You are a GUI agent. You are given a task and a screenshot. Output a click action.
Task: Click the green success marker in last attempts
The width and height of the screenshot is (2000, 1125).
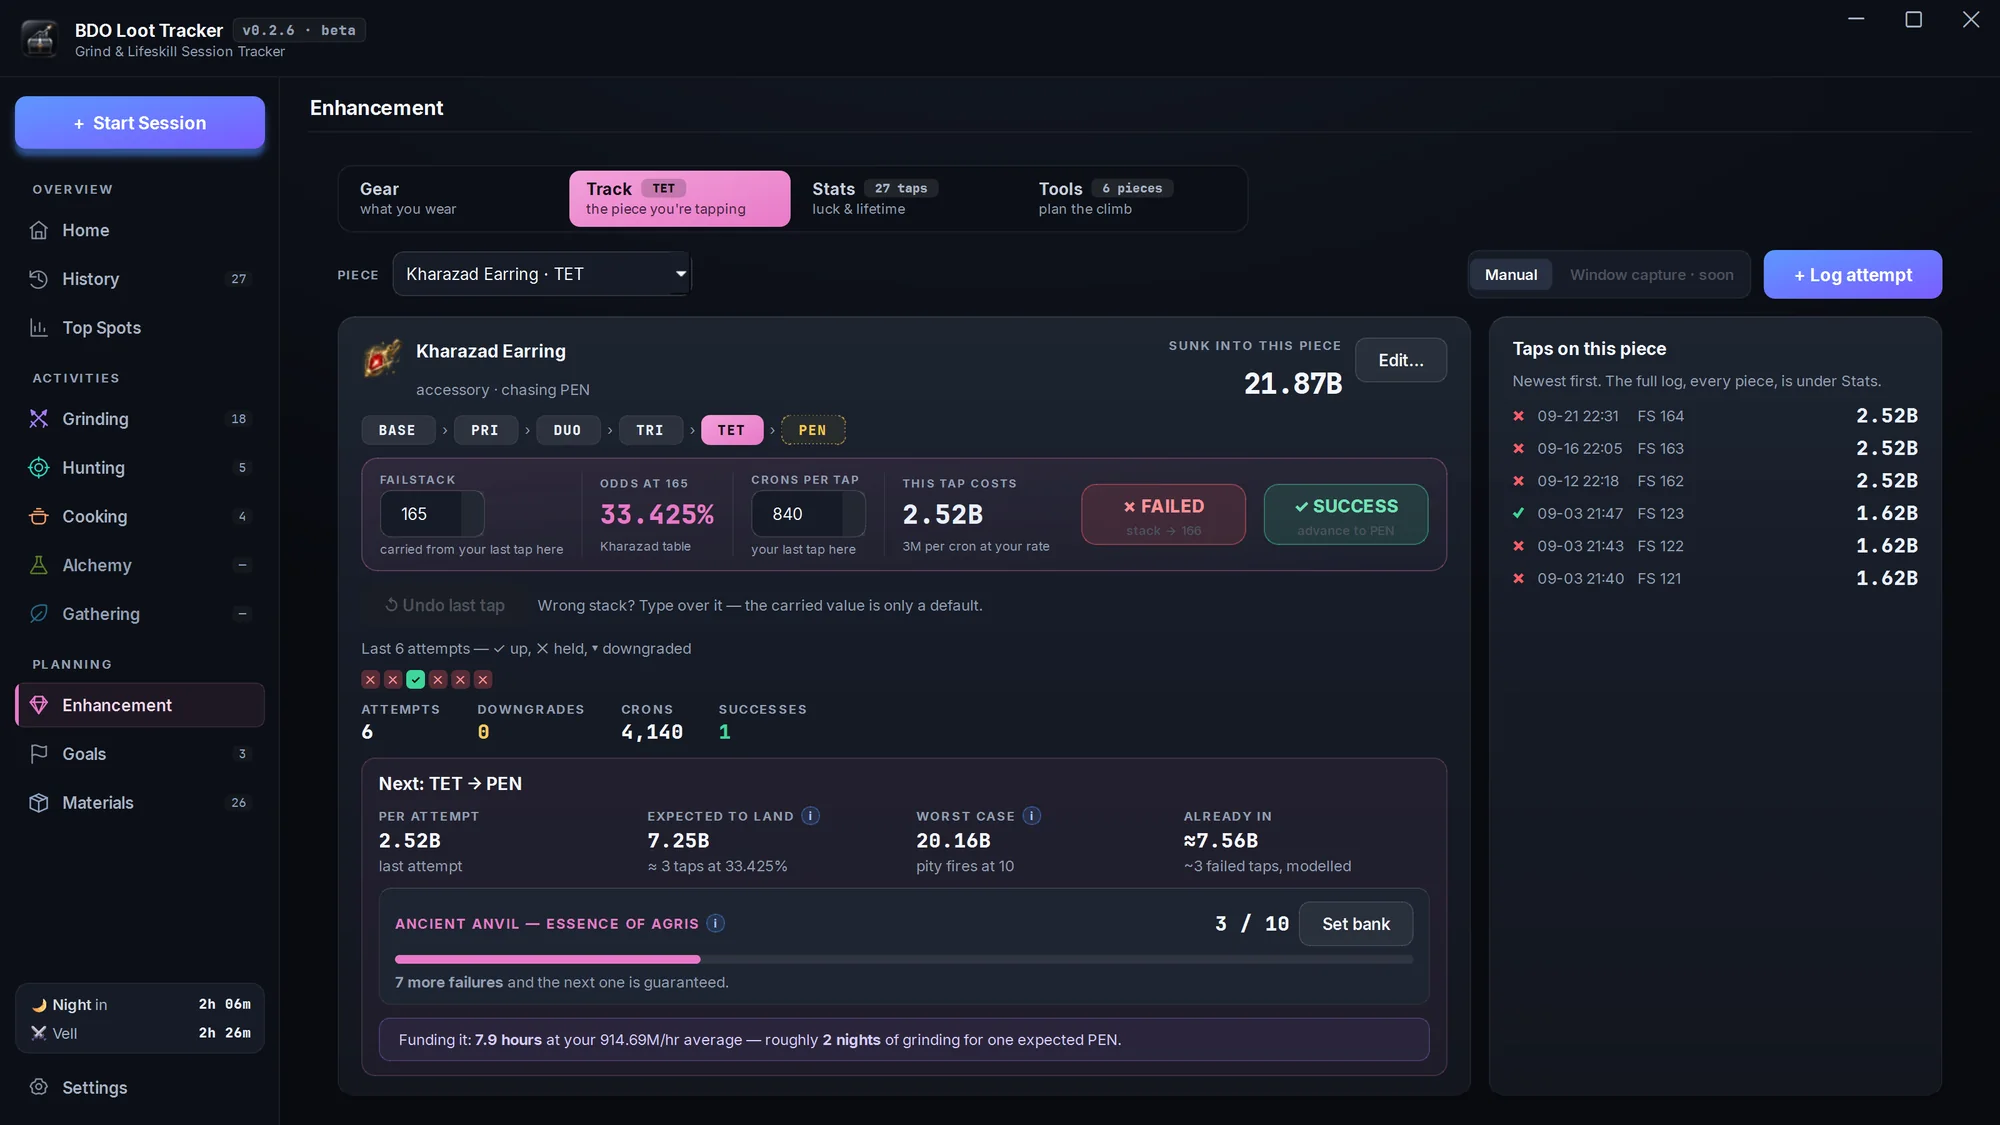[416, 680]
